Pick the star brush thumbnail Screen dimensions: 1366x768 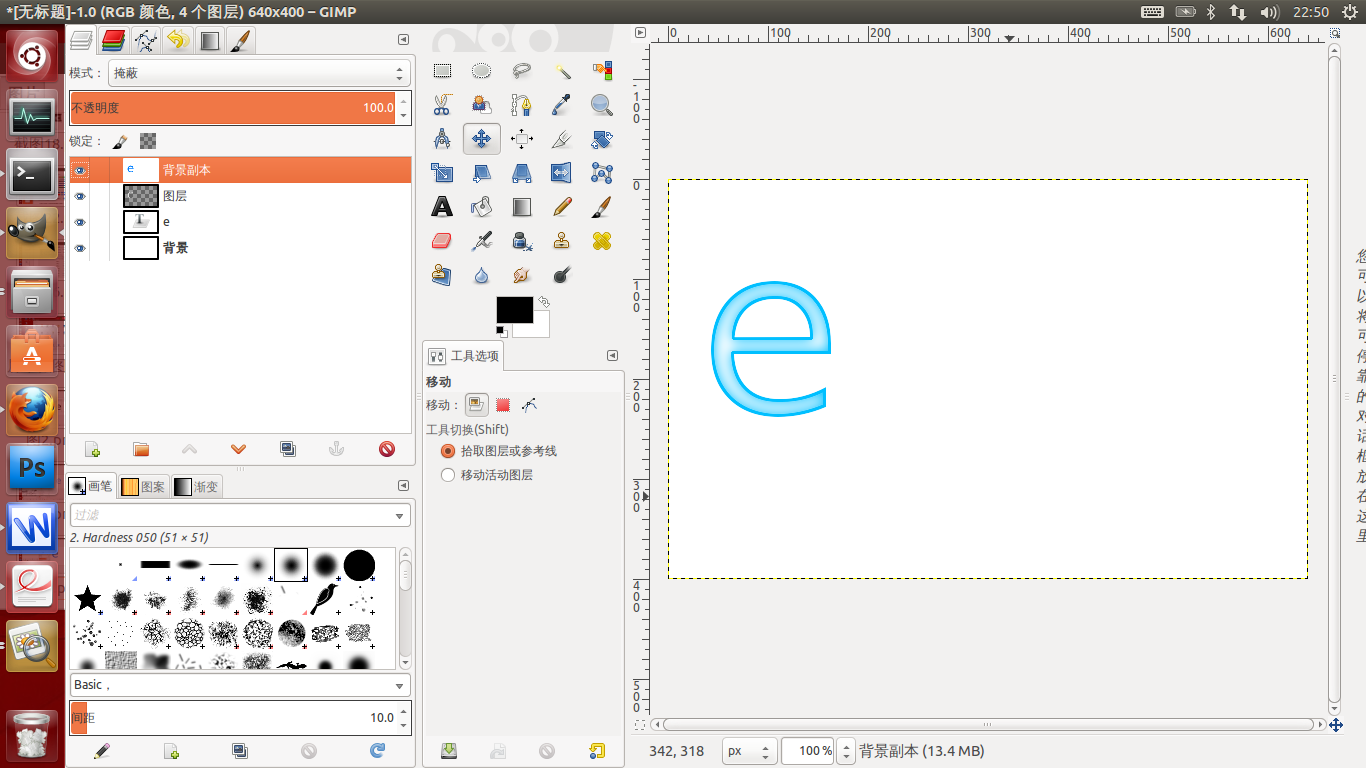click(88, 599)
